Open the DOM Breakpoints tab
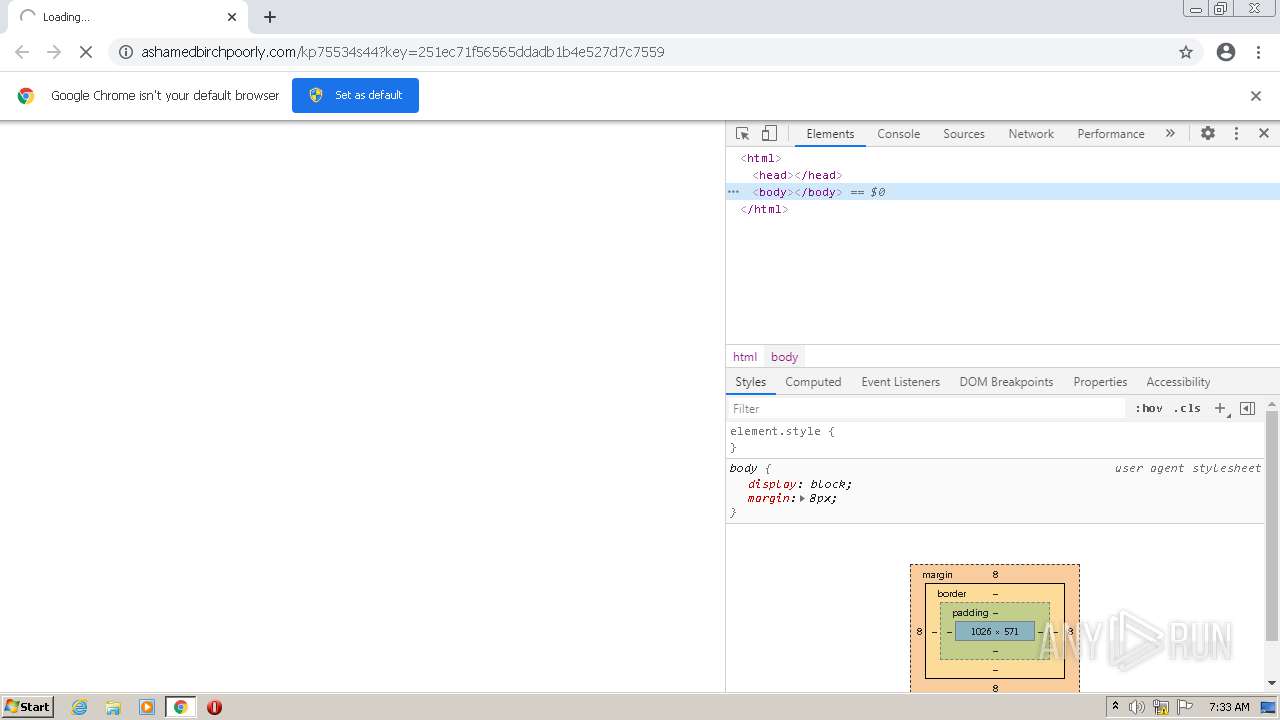The width and height of the screenshot is (1280, 720). (1006, 382)
